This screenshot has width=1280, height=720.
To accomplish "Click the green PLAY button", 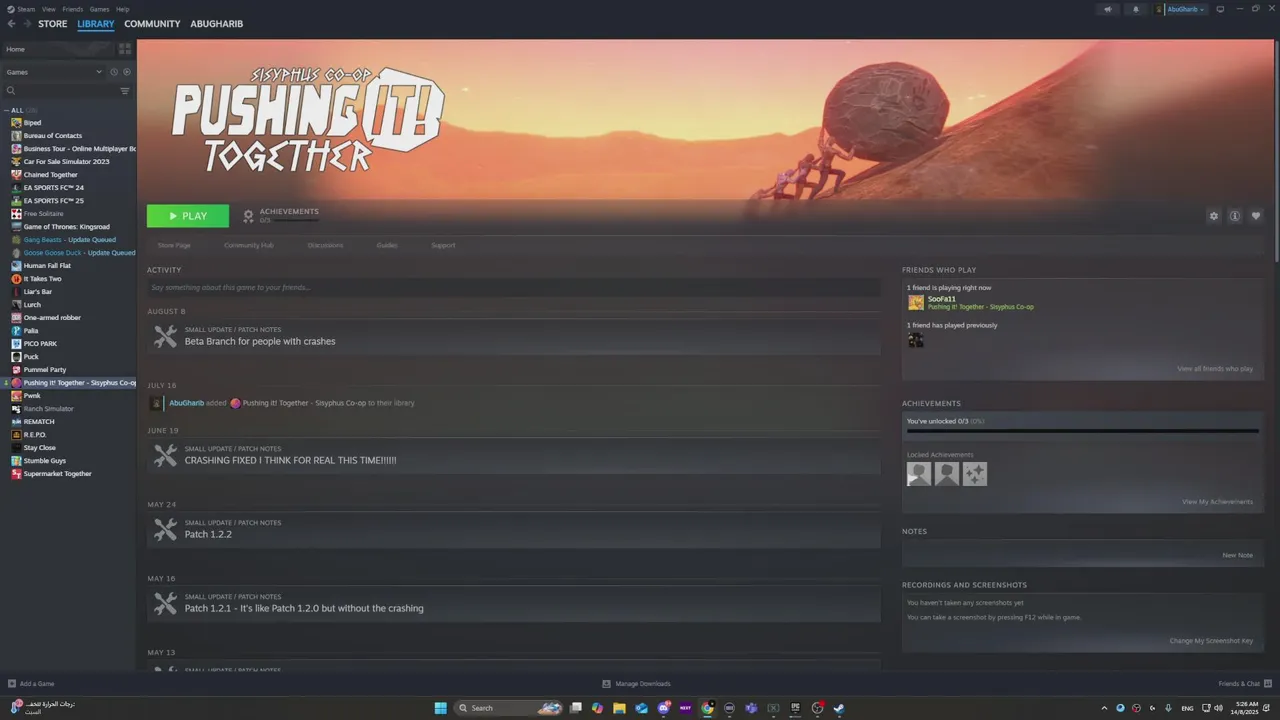I will (187, 216).
